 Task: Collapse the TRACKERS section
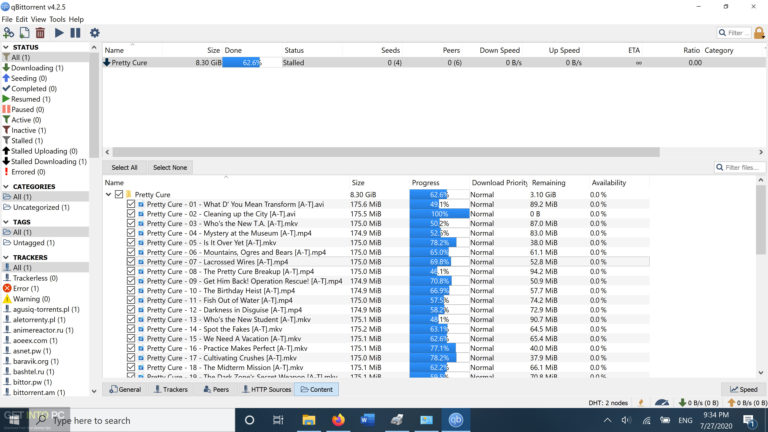pos(6,257)
